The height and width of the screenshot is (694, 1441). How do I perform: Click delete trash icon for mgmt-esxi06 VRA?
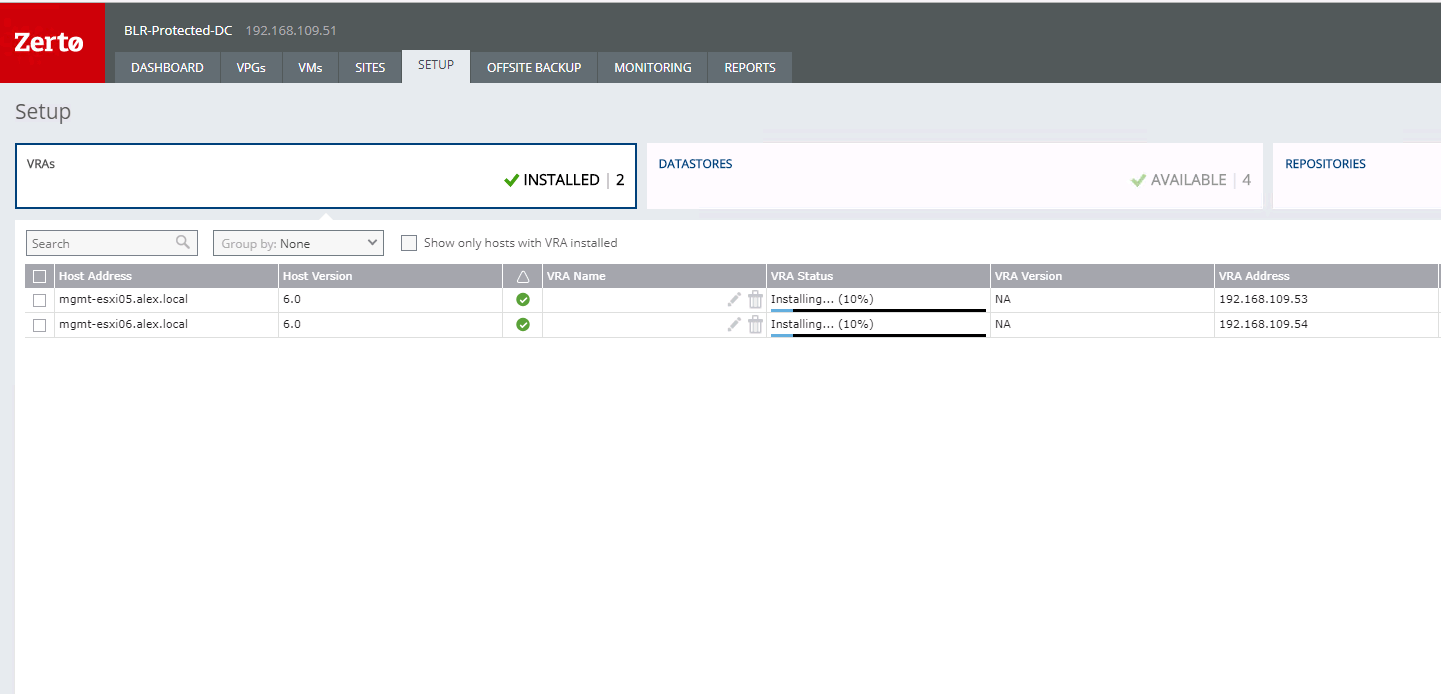[755, 324]
